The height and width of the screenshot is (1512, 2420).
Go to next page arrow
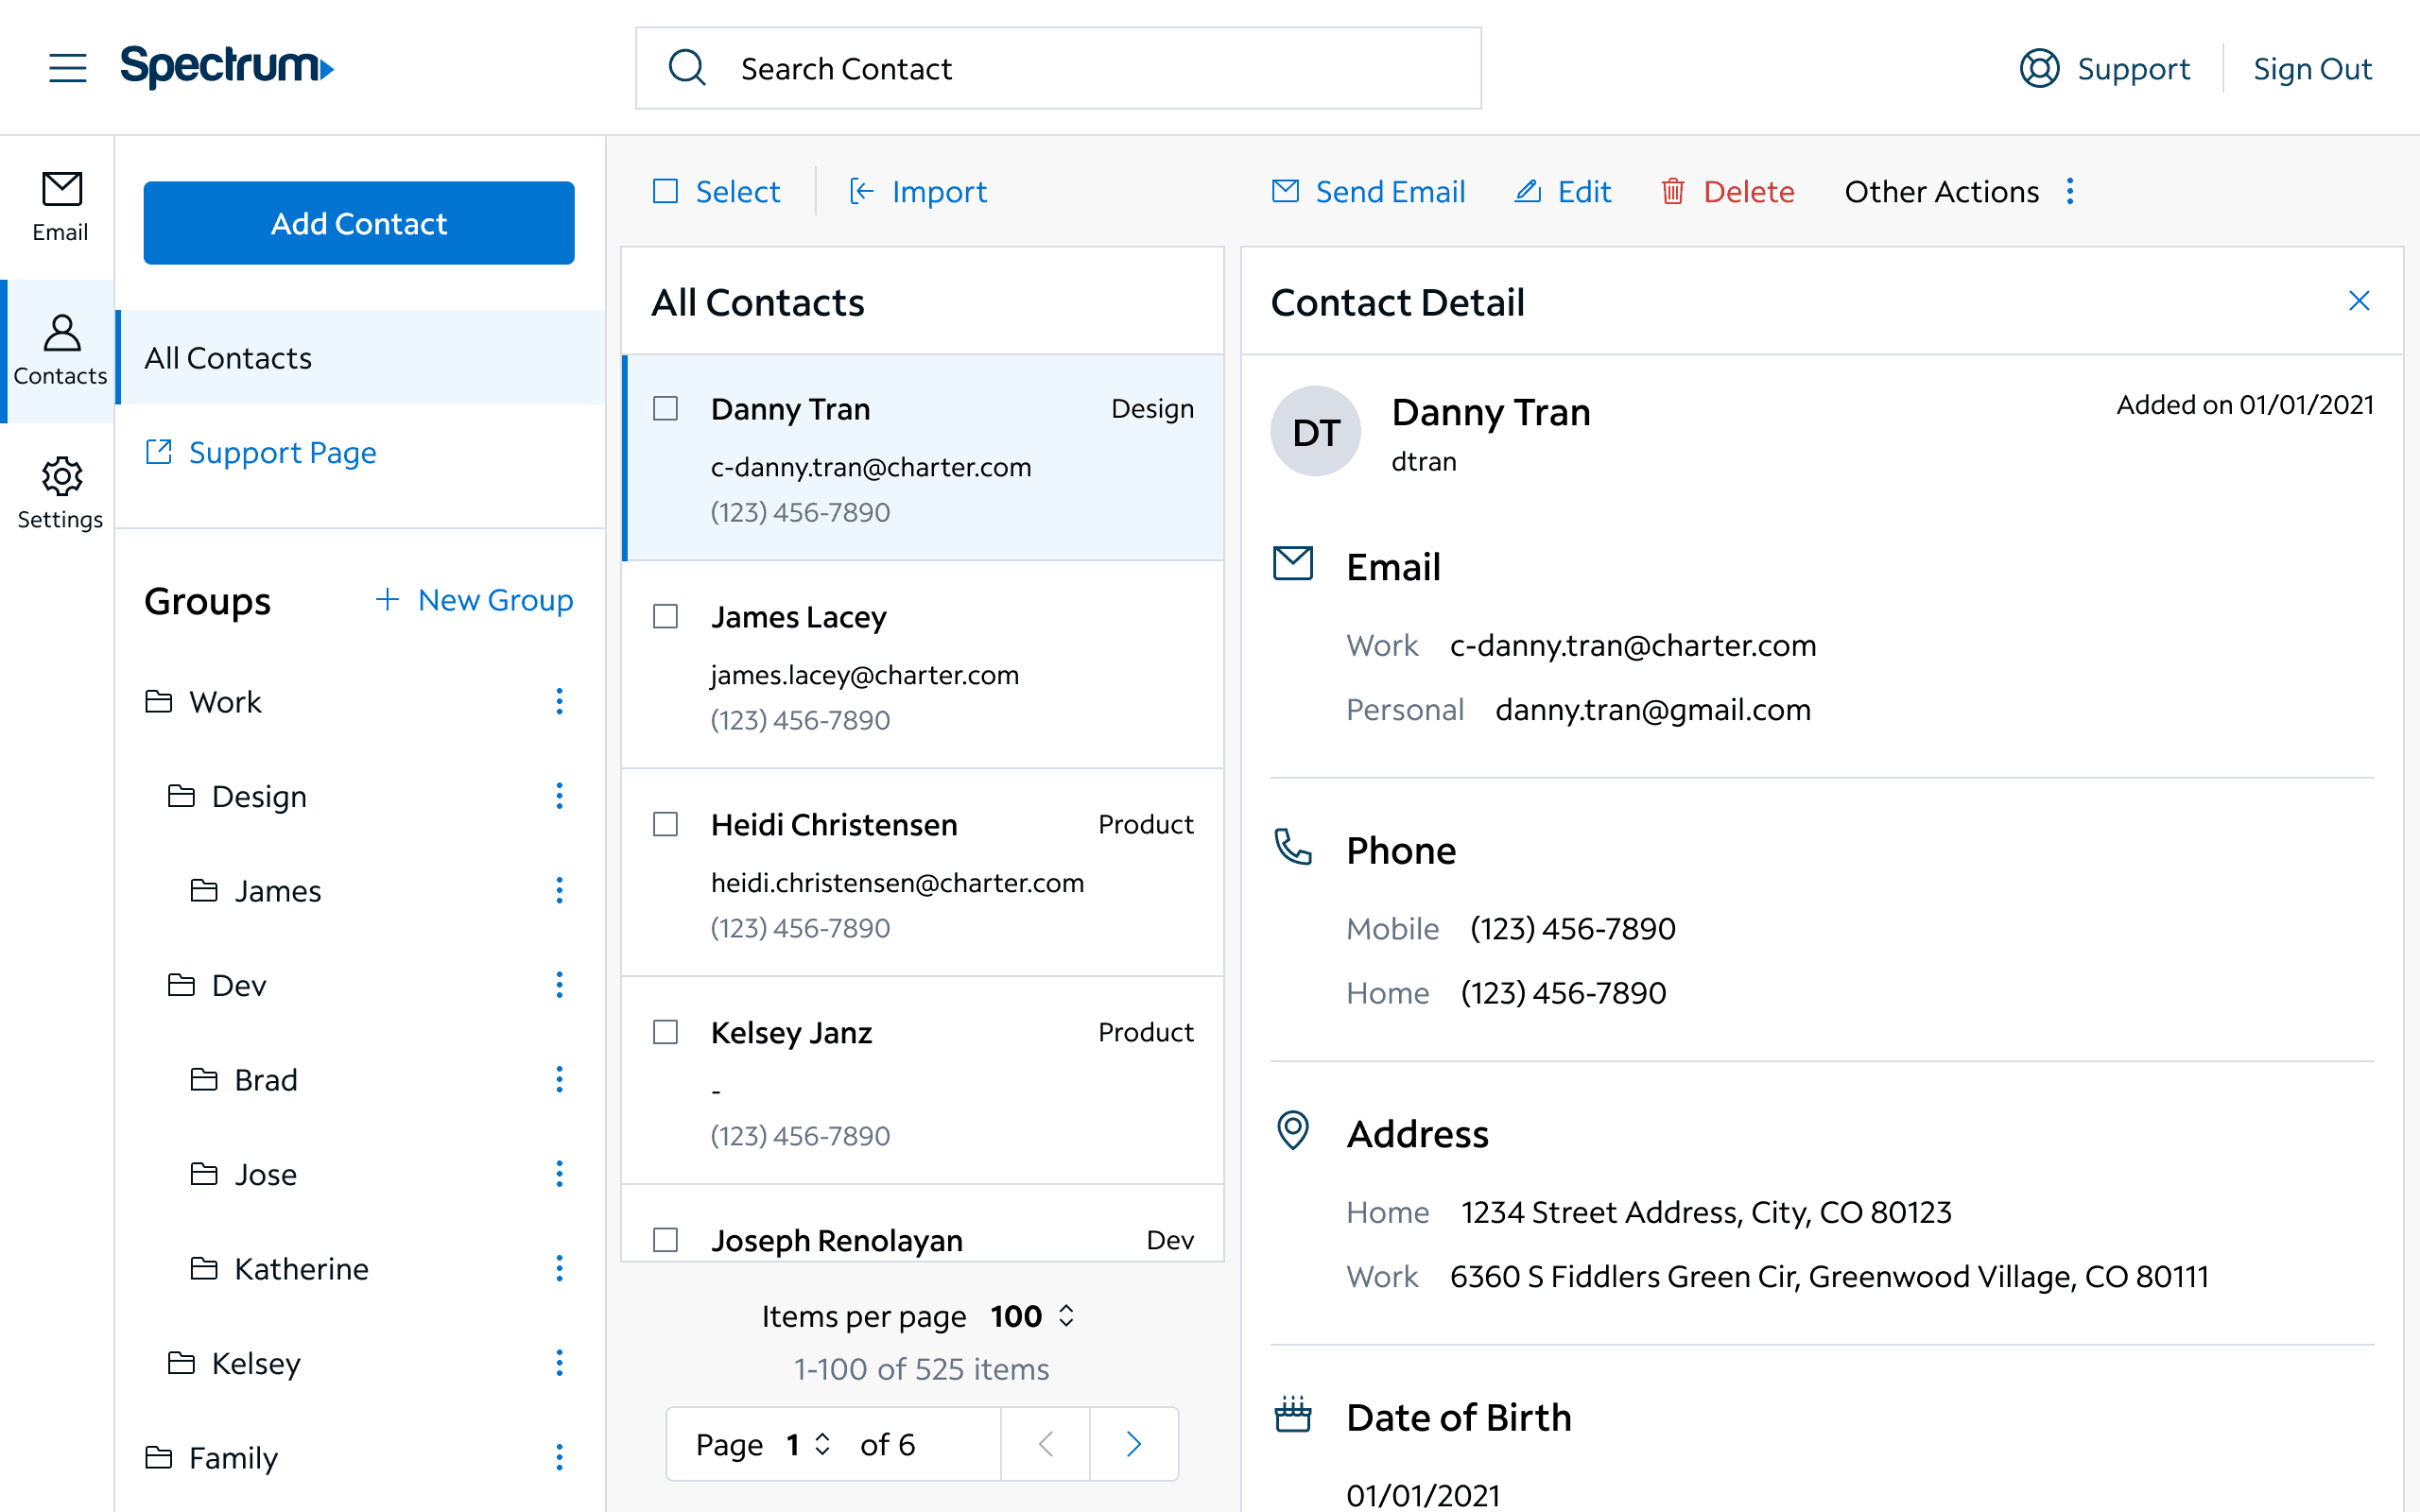point(1134,1444)
